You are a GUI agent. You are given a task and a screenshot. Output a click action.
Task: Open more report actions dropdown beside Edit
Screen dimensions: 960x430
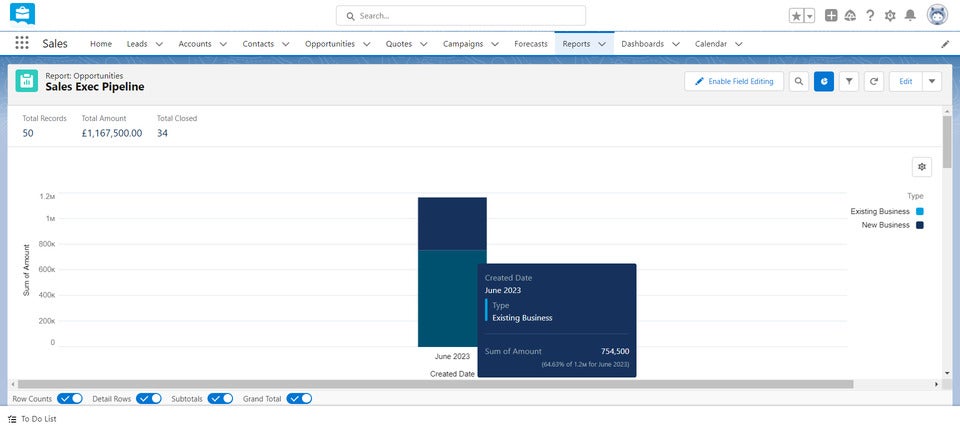932,81
